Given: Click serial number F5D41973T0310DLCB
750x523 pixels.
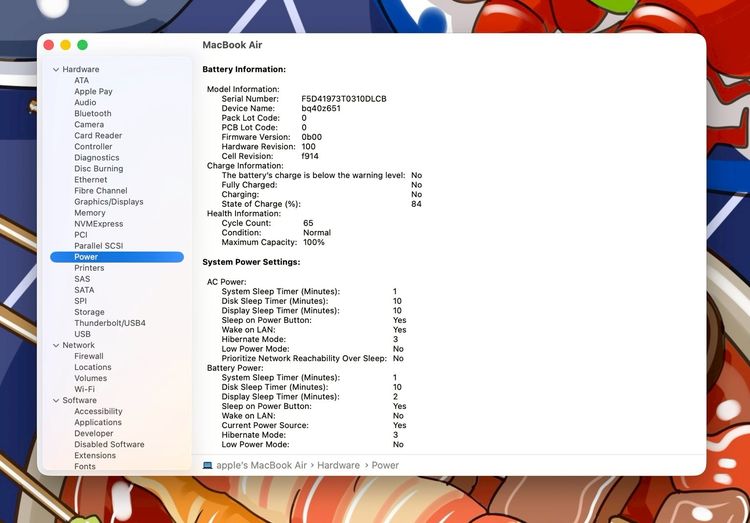Looking at the screenshot, I should point(344,99).
